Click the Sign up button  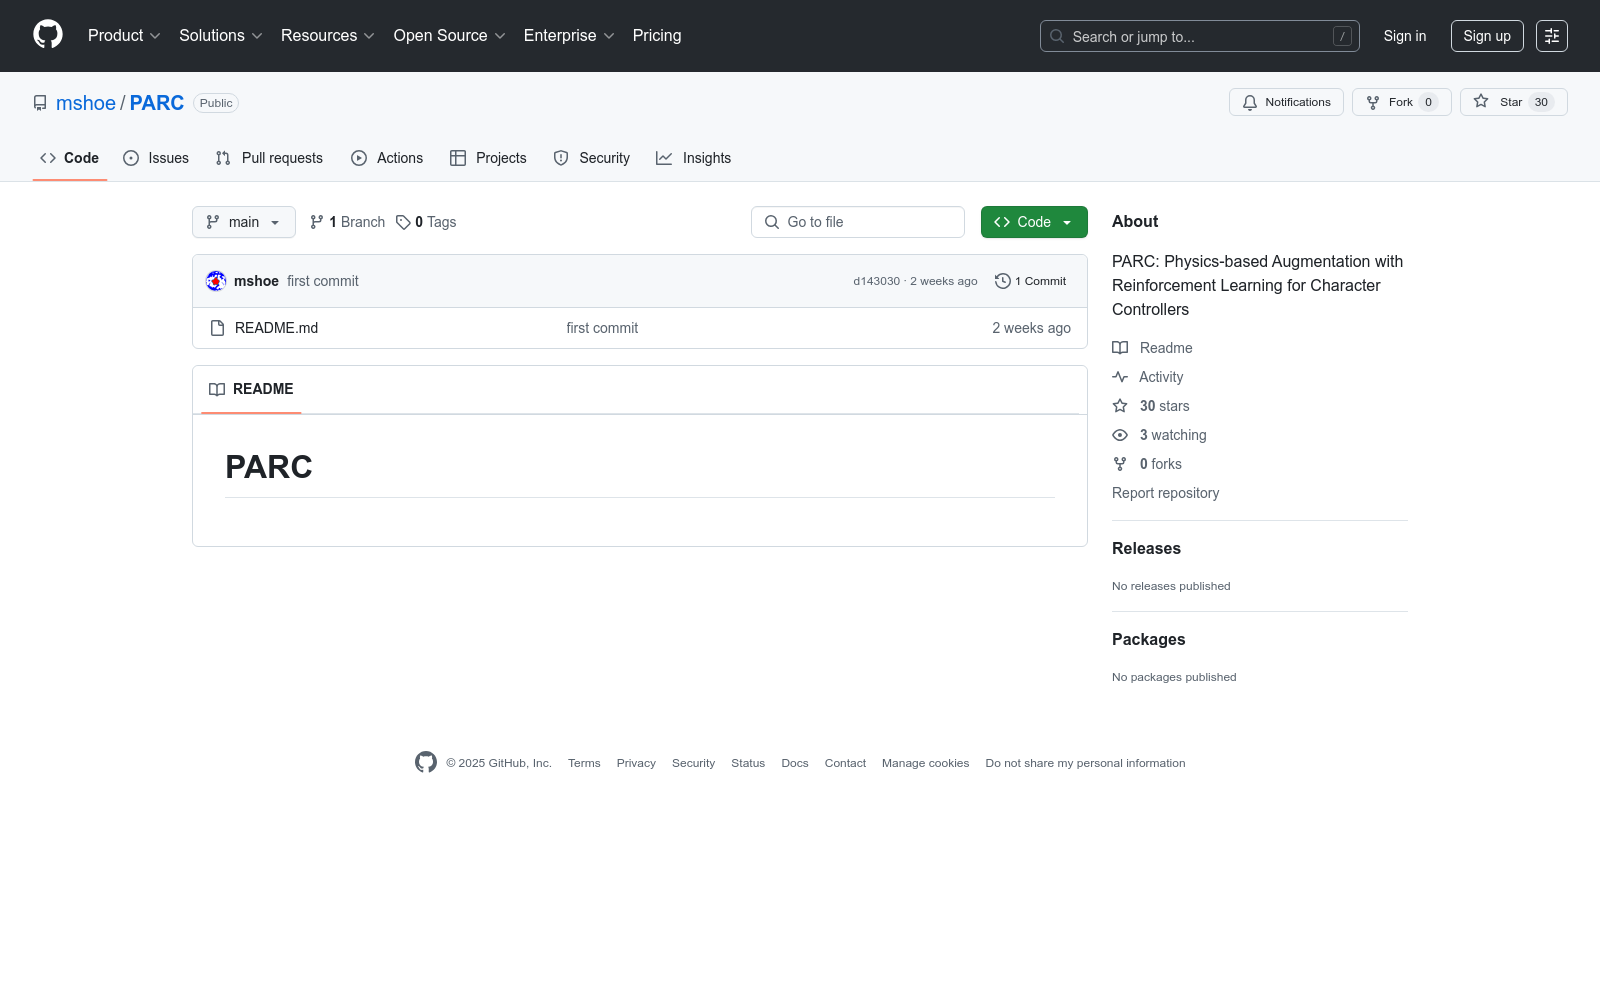click(1487, 36)
